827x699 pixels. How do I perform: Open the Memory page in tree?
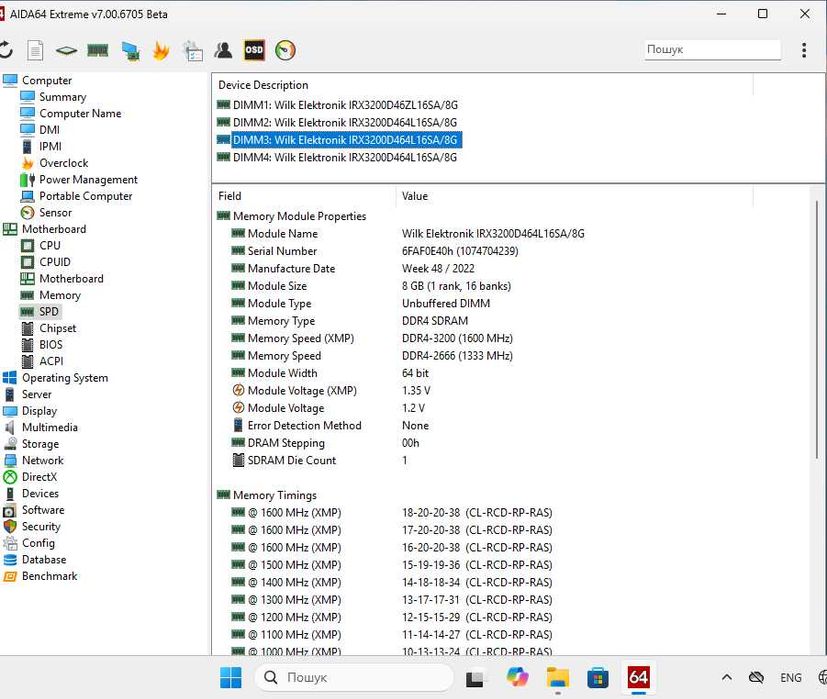pyautogui.click(x=60, y=295)
